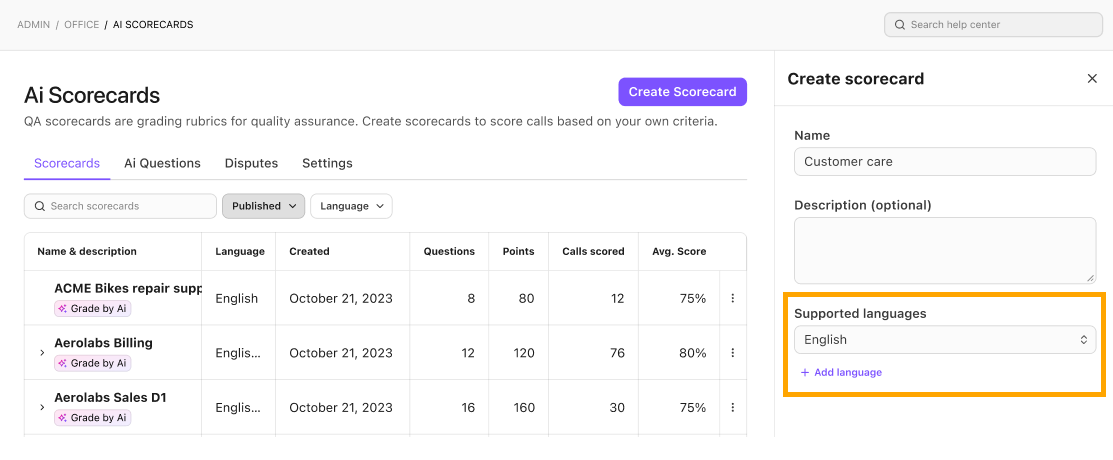The width and height of the screenshot is (1113, 460).
Task: Click the Aerolabs Sales D1 scorecard name
Action: (110, 398)
